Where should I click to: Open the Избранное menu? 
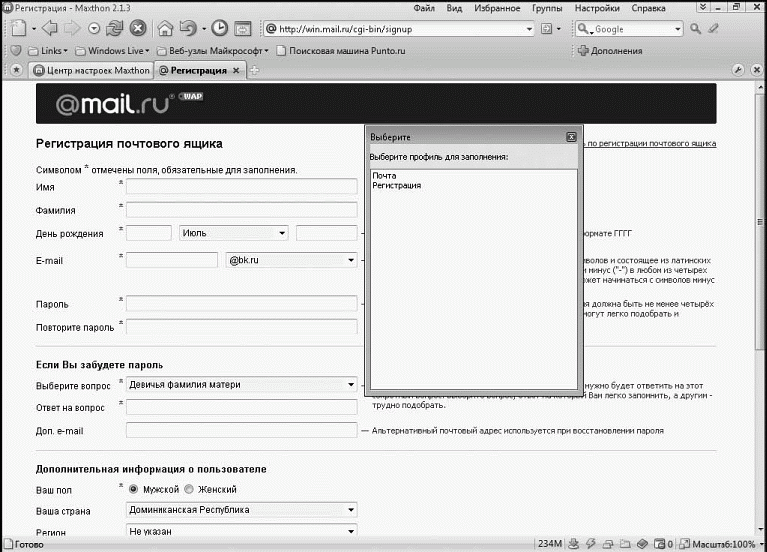pyautogui.click(x=497, y=8)
